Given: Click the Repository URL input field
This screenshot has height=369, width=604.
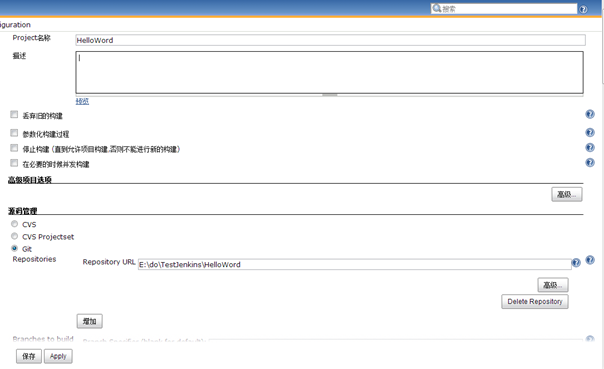Looking at the screenshot, I should [354, 265].
